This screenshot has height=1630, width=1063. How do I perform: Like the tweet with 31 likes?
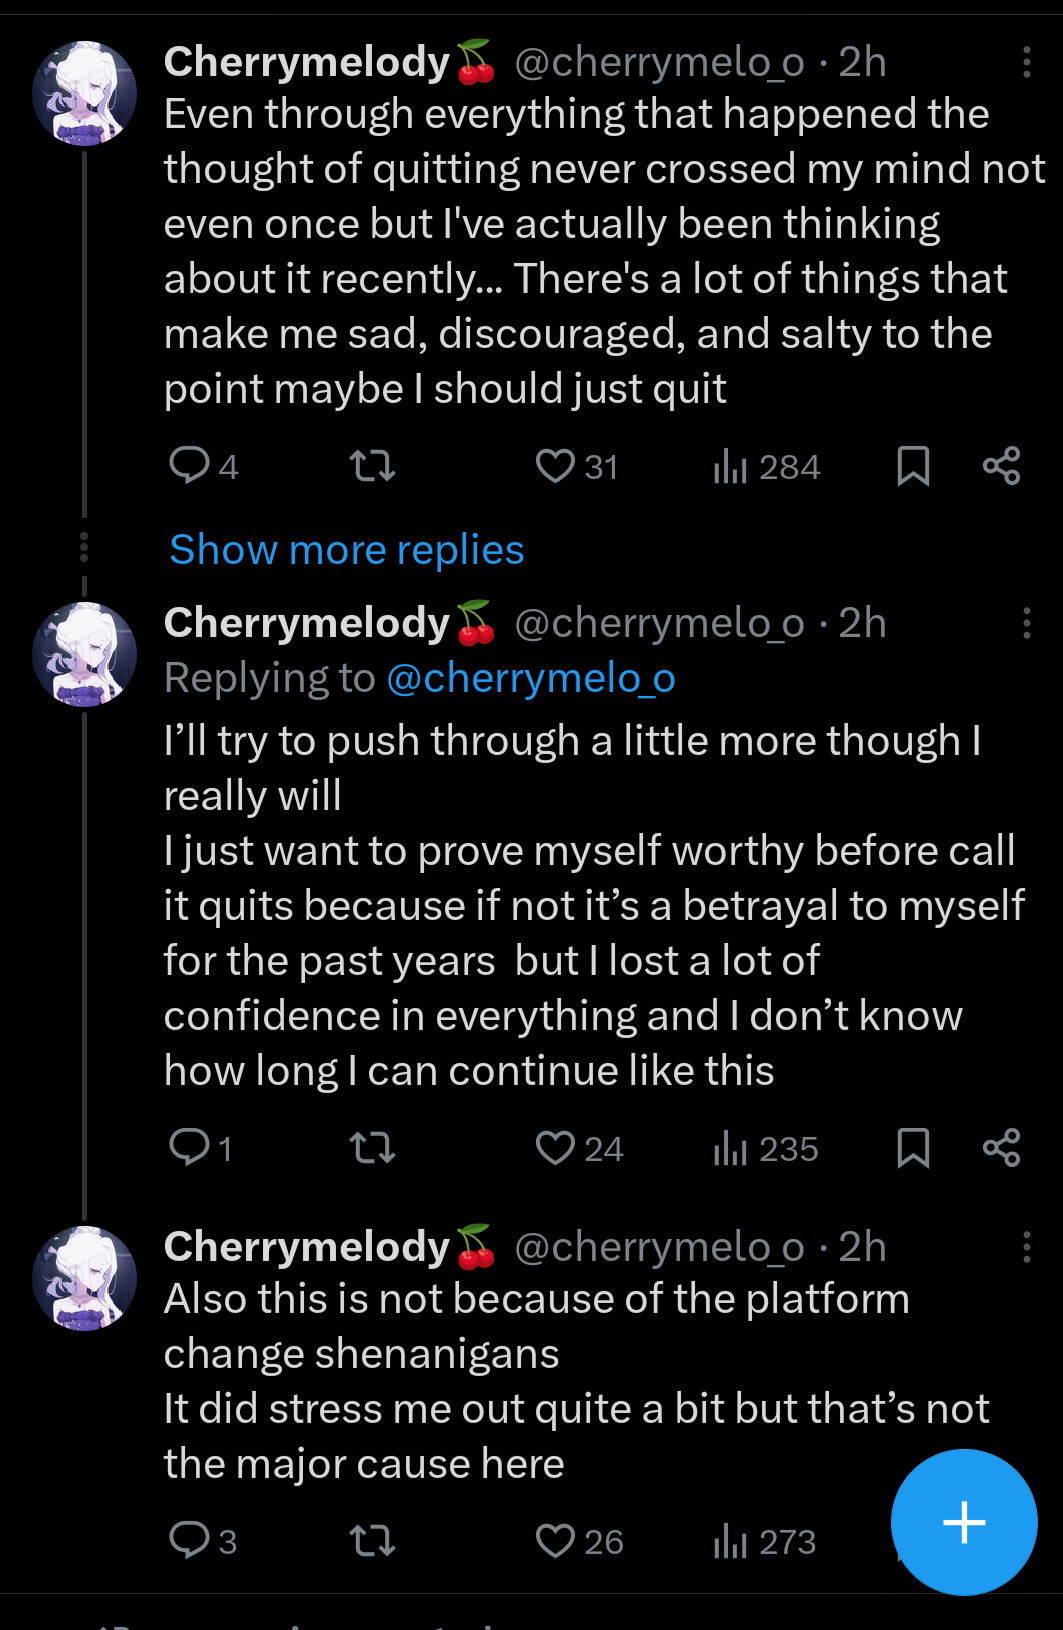[555, 466]
